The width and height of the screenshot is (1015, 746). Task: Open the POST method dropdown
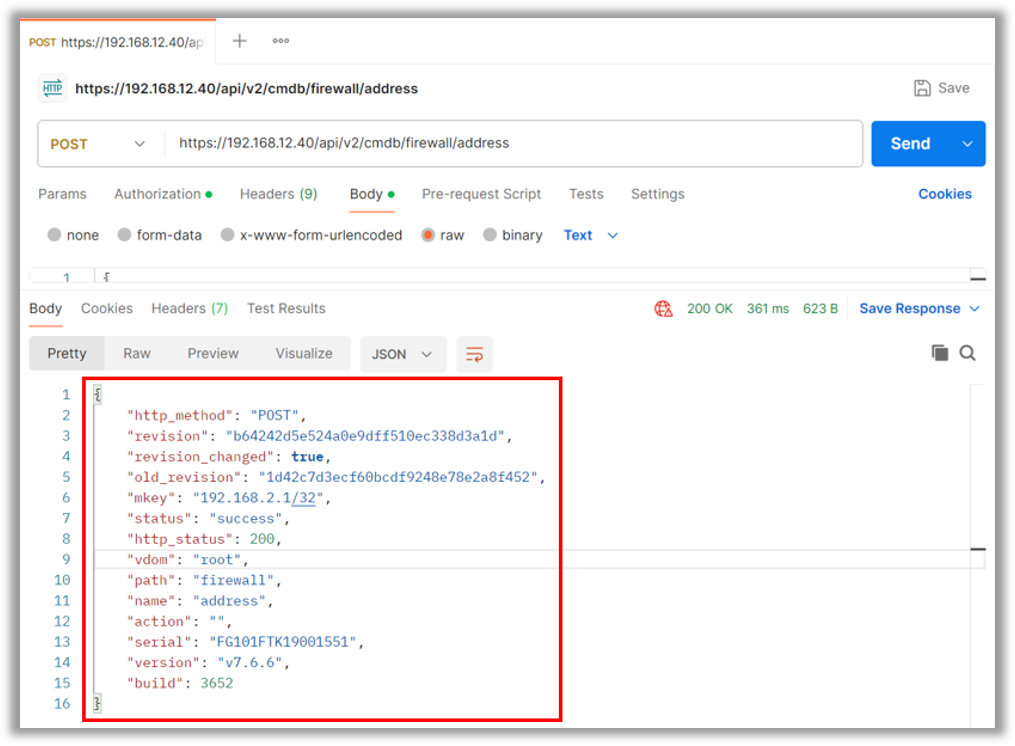pos(98,144)
